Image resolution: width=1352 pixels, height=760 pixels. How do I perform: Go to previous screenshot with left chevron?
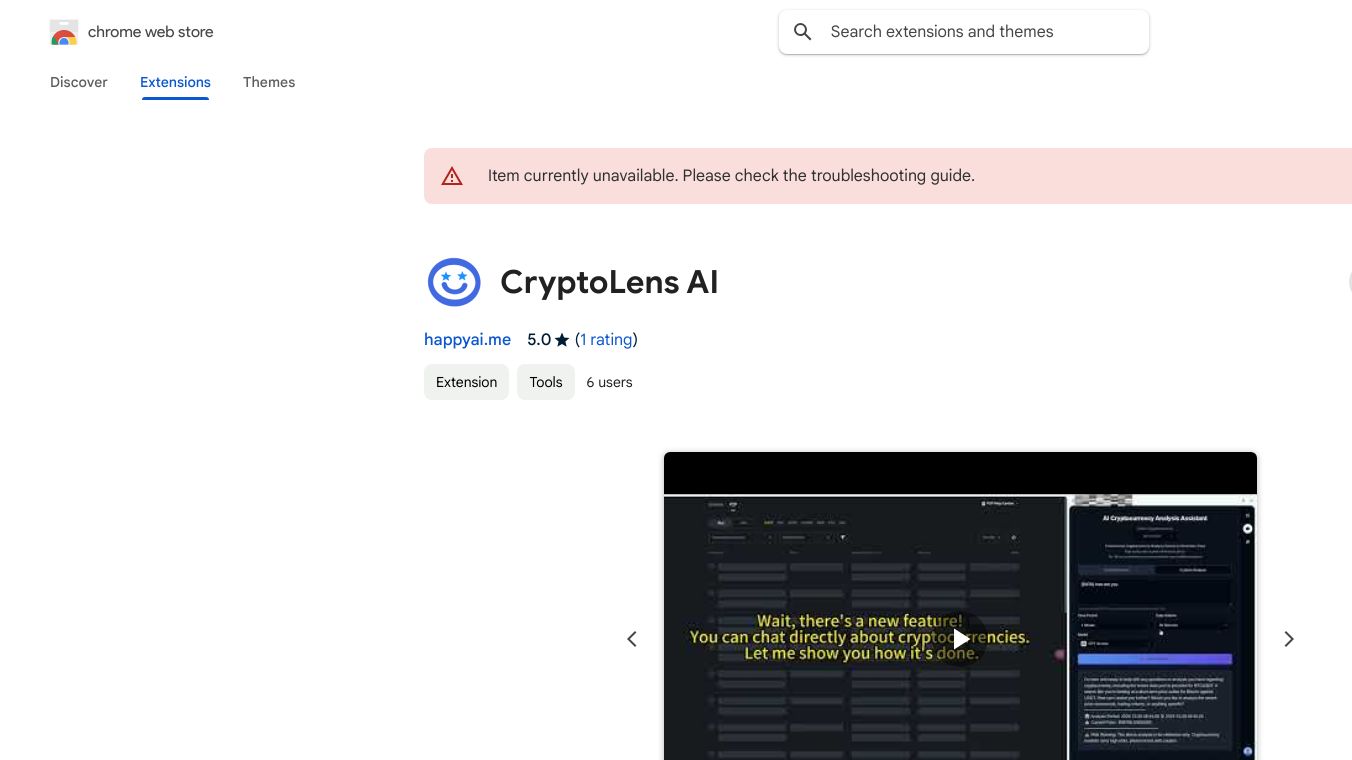click(632, 639)
